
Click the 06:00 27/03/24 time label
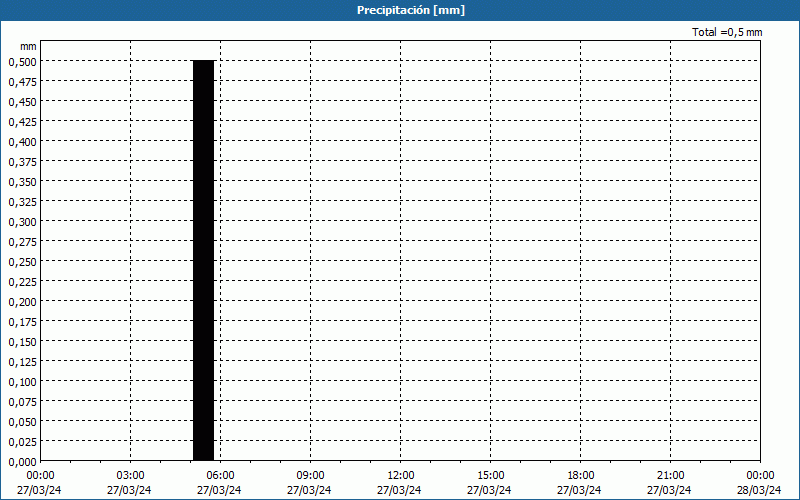(219, 483)
